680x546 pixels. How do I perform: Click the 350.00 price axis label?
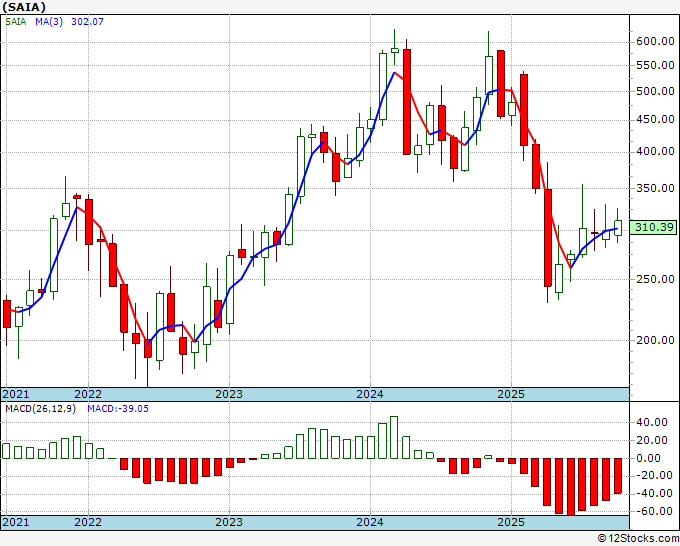coord(655,188)
